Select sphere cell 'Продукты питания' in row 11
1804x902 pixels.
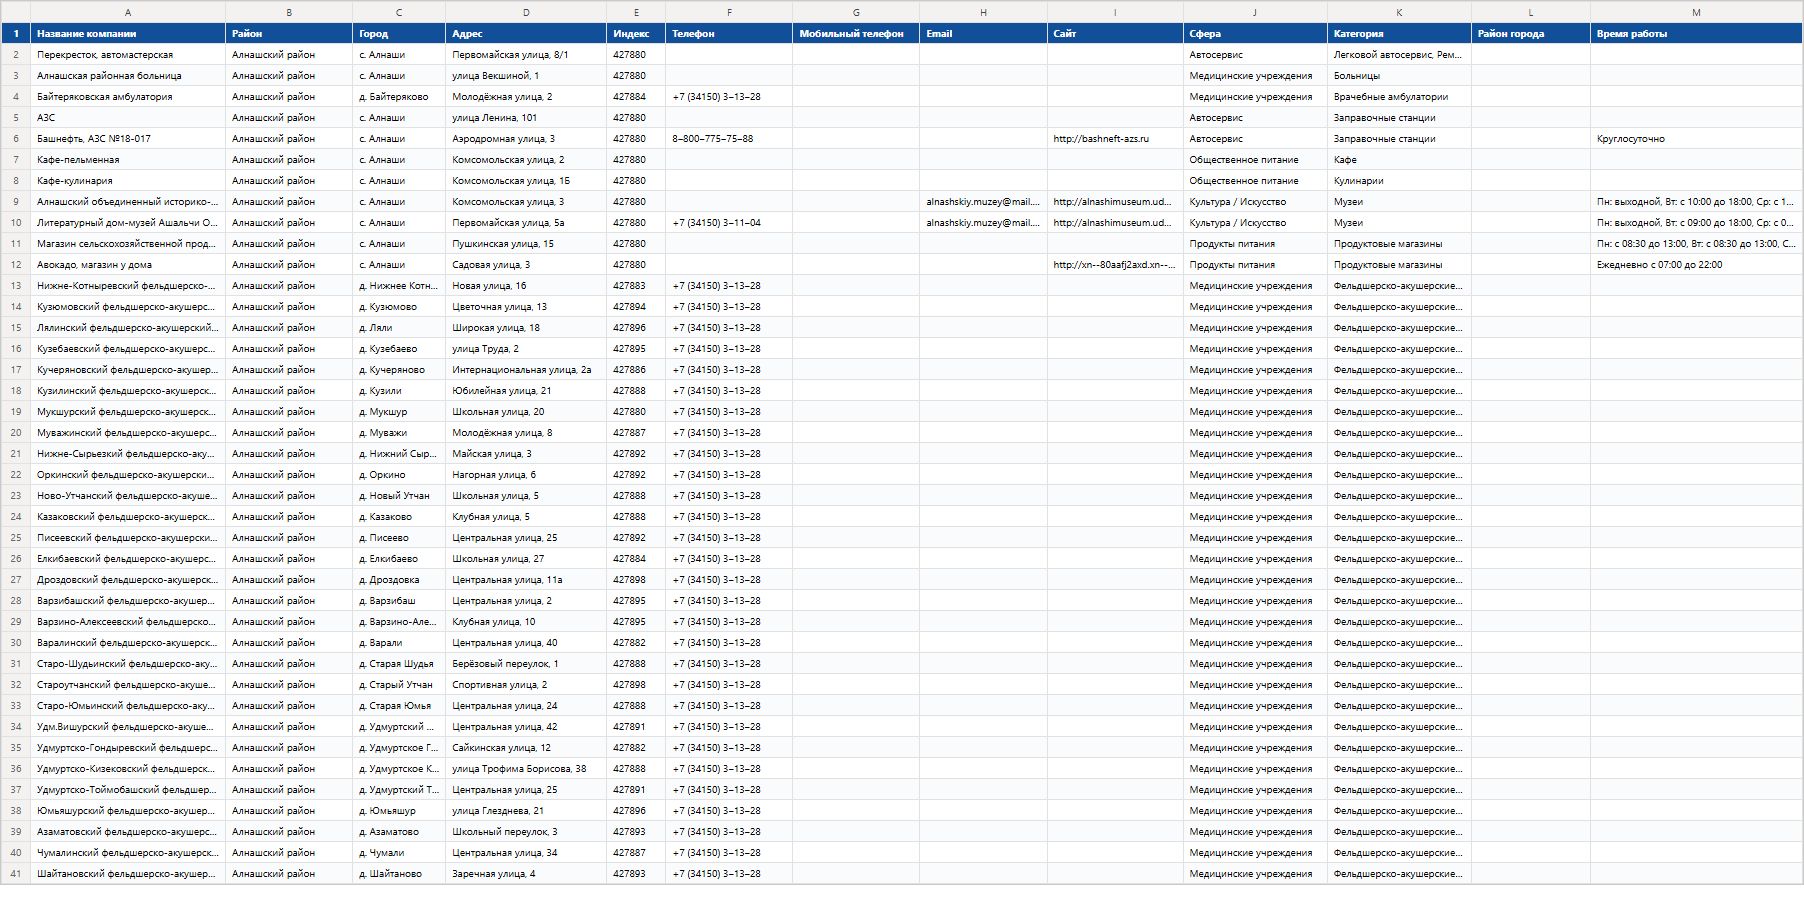click(x=1255, y=244)
